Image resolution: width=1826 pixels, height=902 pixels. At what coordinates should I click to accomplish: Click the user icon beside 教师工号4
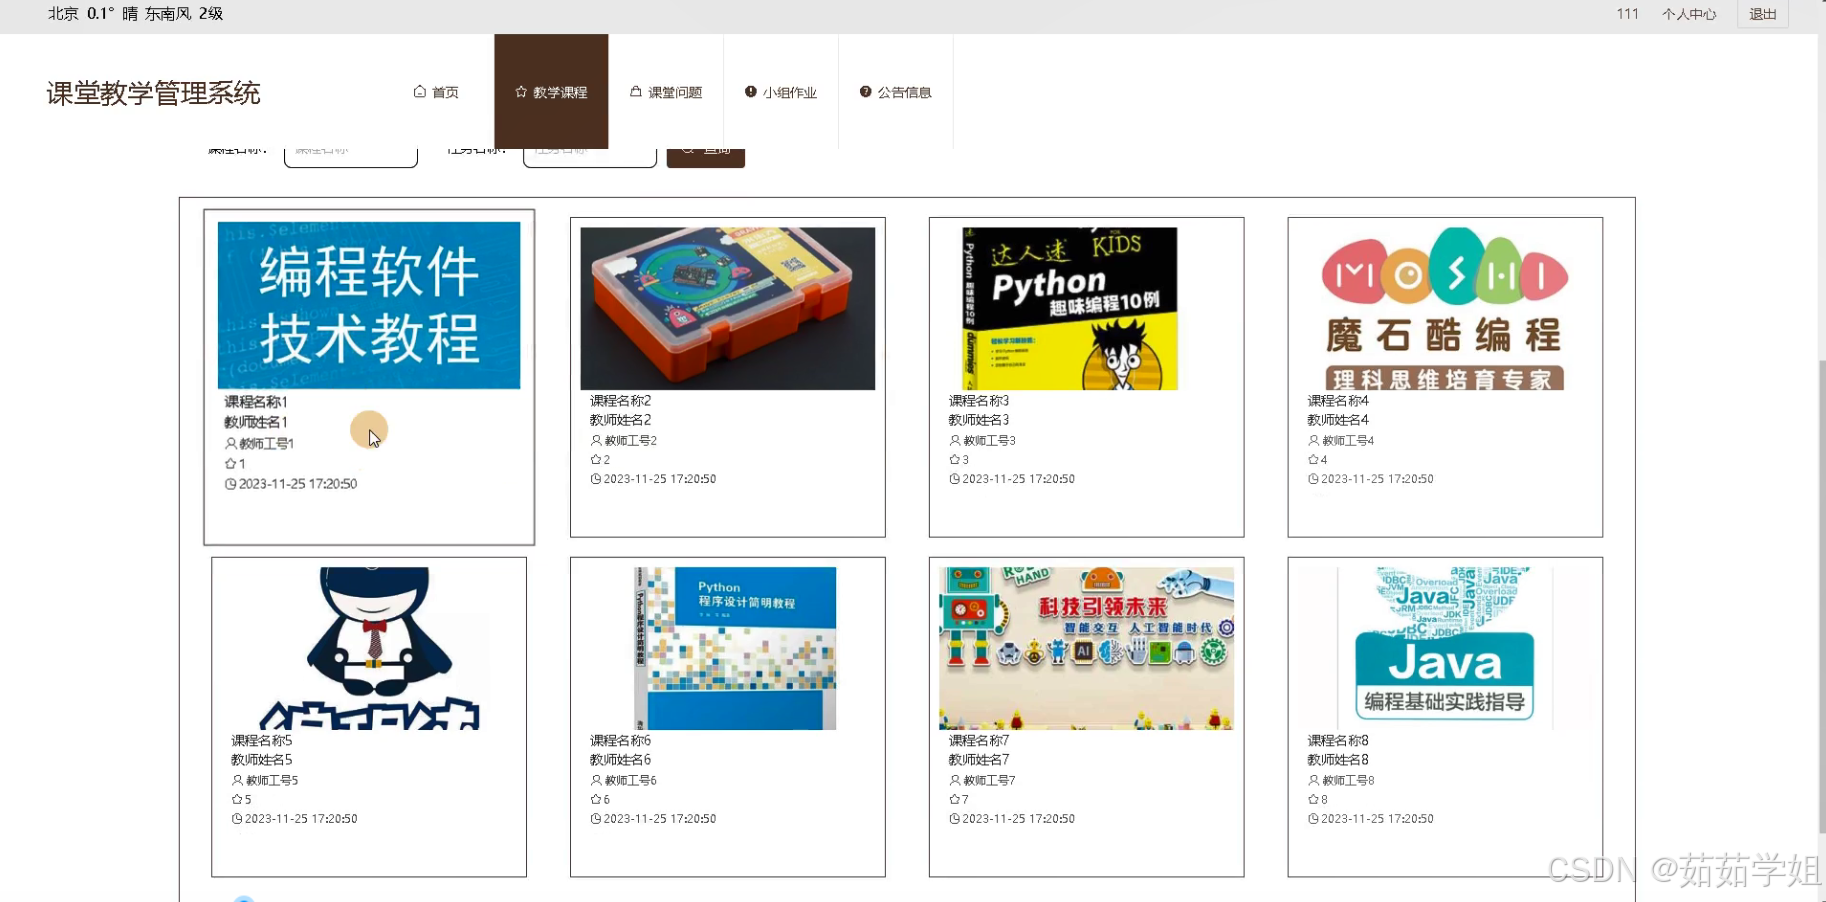(x=1314, y=440)
